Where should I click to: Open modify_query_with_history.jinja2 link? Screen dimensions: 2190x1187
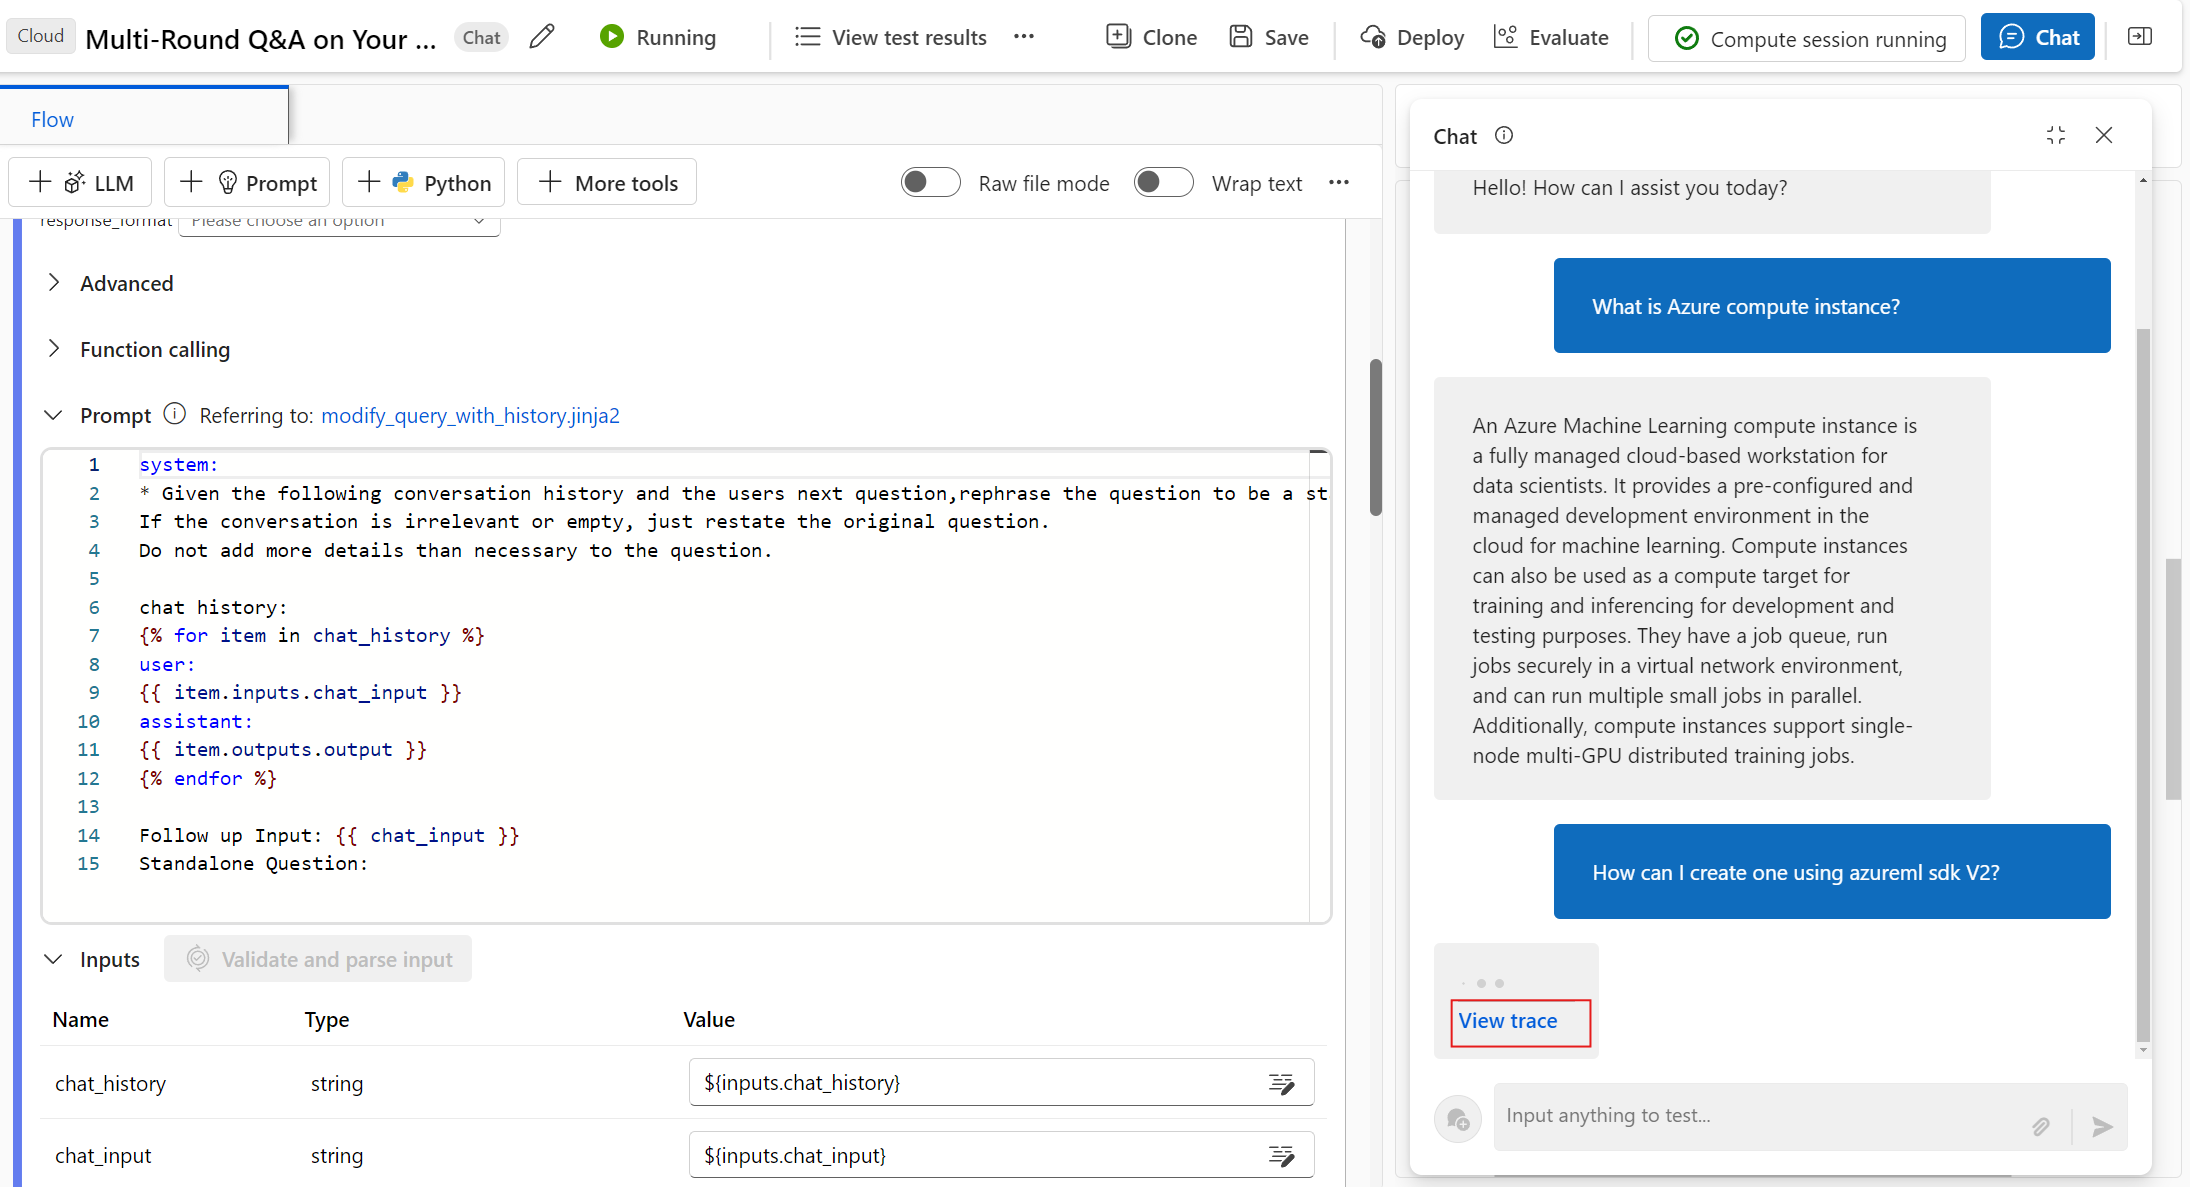[470, 415]
